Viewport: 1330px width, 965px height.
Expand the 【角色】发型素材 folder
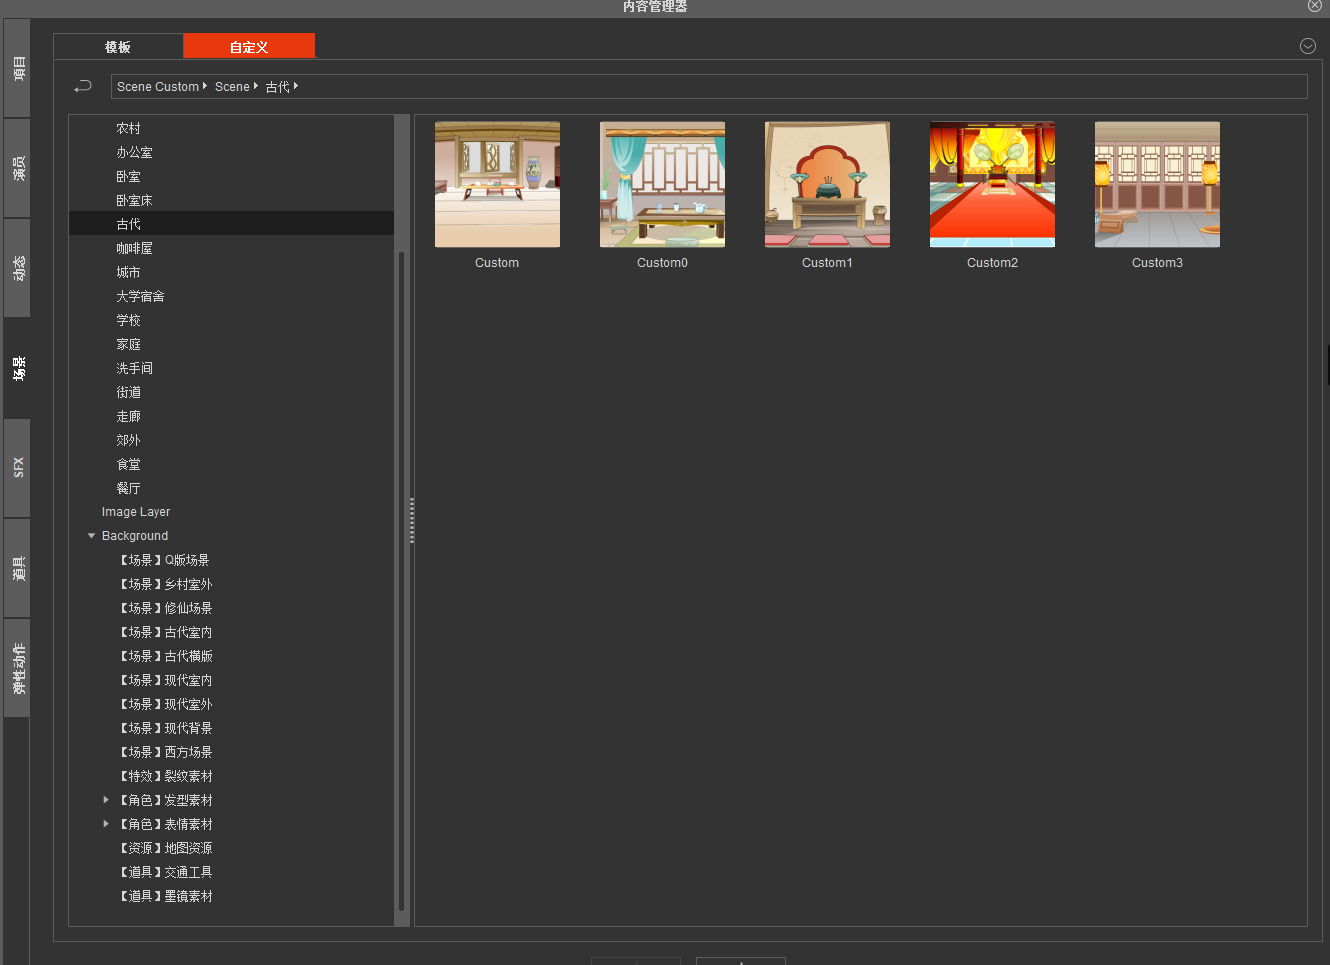click(x=106, y=800)
